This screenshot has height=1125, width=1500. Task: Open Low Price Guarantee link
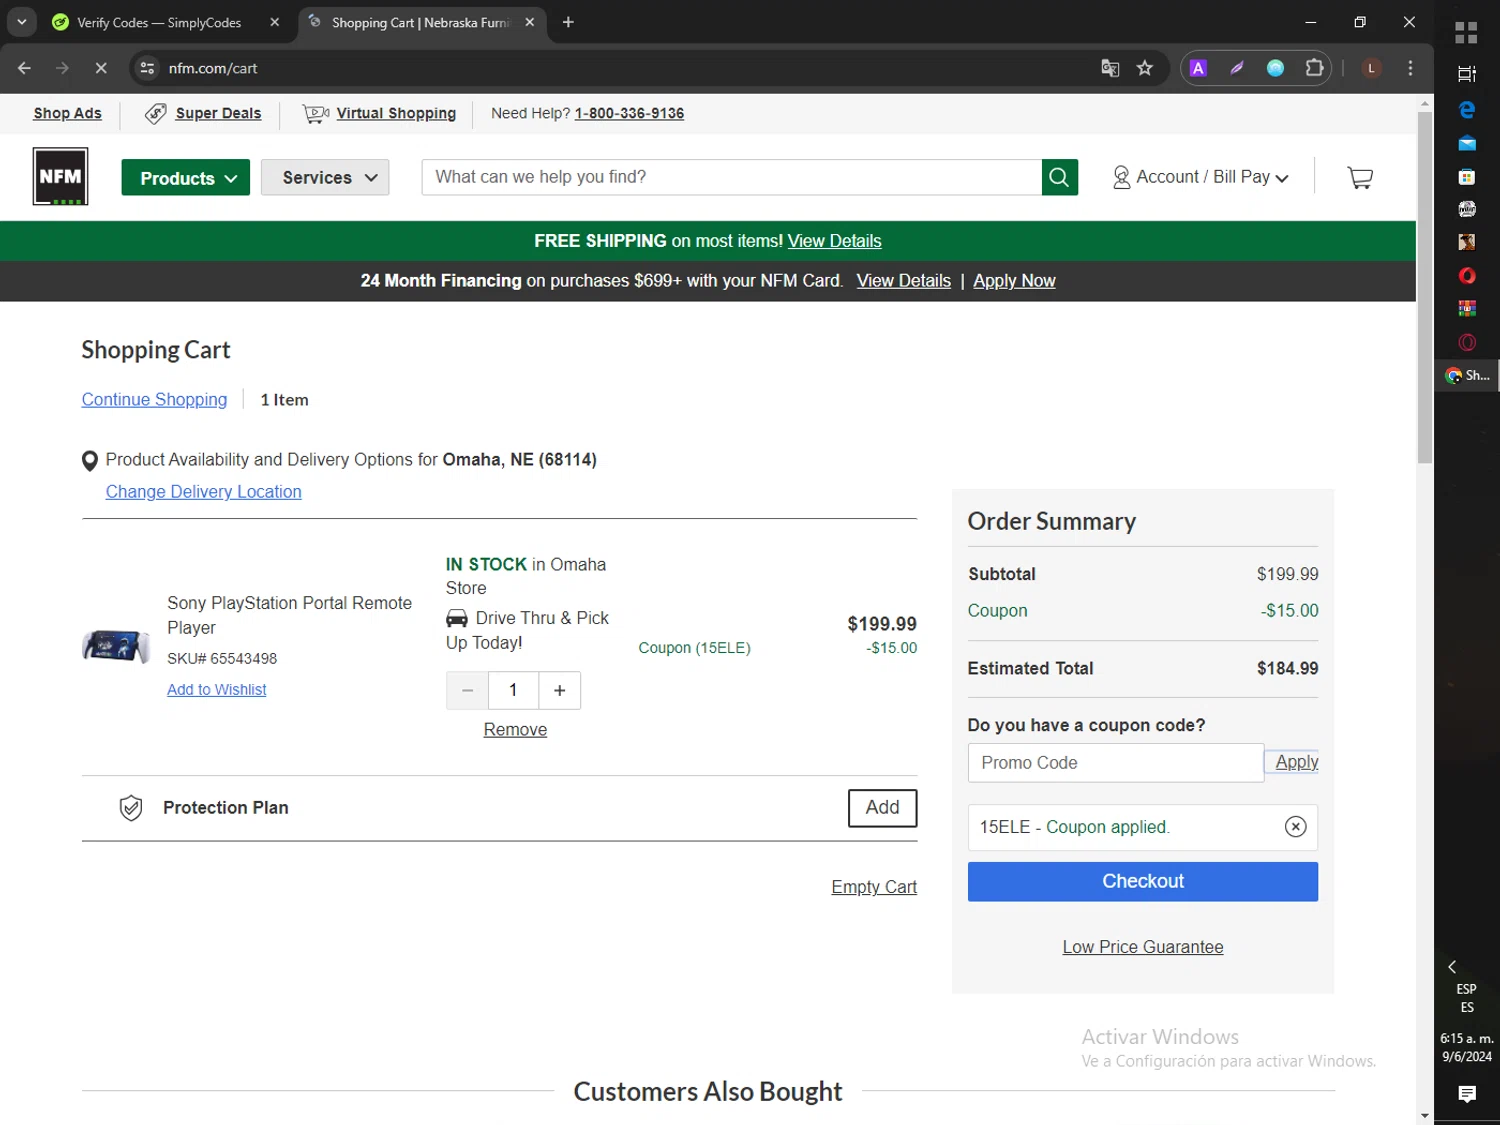pyautogui.click(x=1142, y=947)
